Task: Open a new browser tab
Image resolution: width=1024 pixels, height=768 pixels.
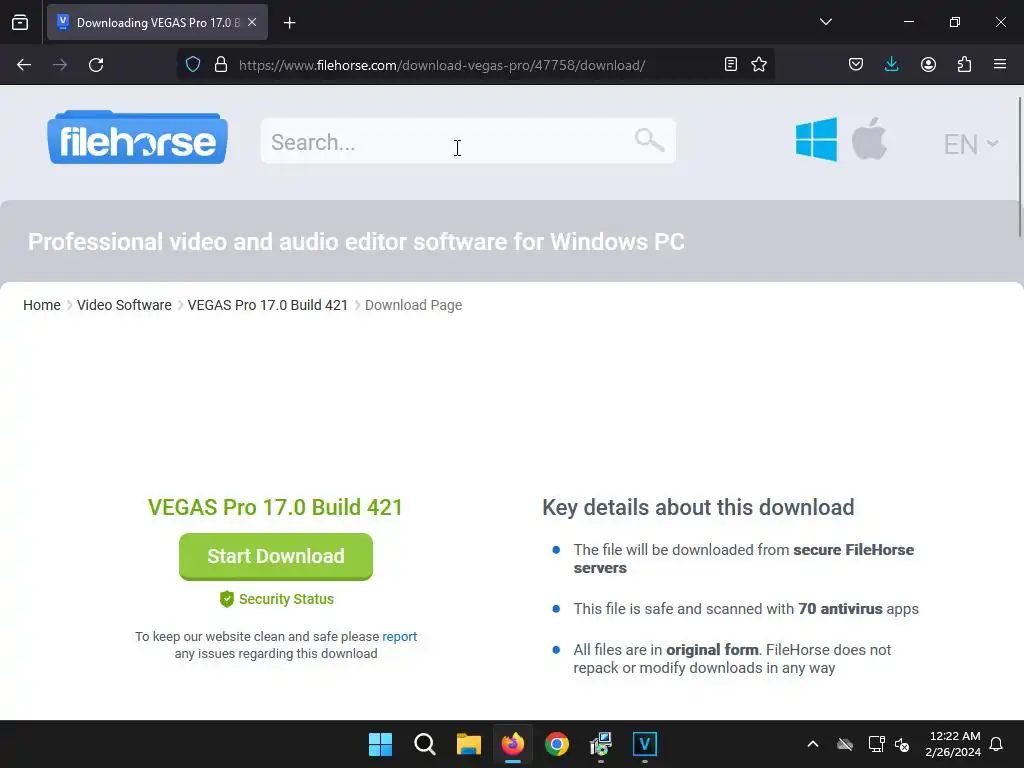Action: [289, 23]
